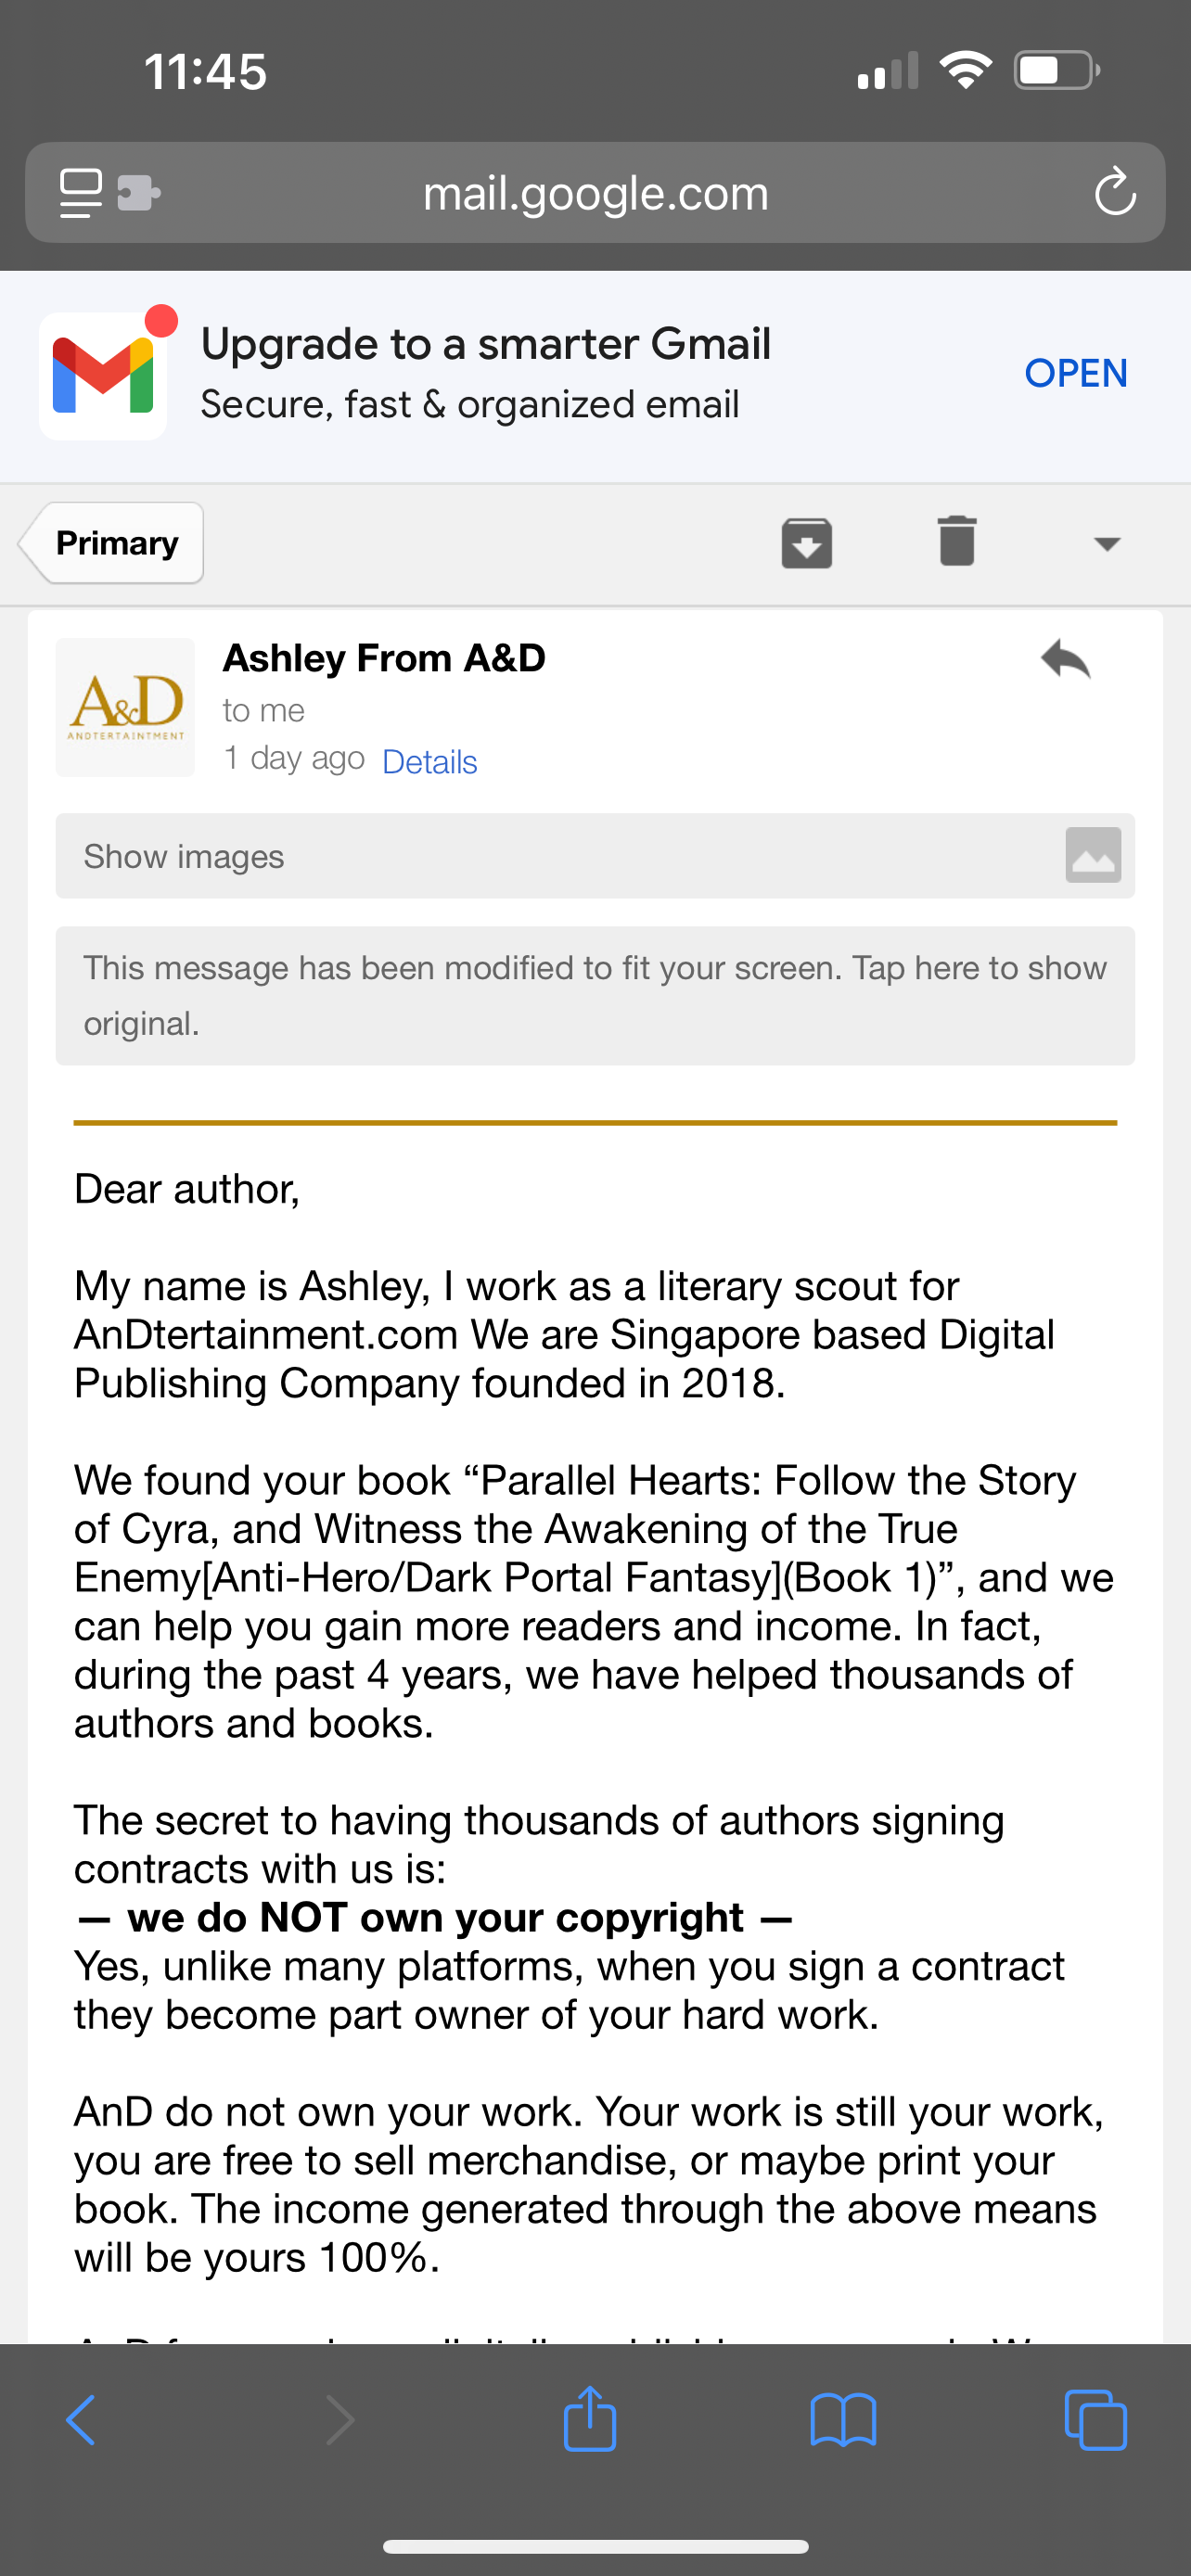Expand more actions dropdown arrow beside trash
Image resolution: width=1191 pixels, height=2576 pixels.
pyautogui.click(x=1107, y=543)
